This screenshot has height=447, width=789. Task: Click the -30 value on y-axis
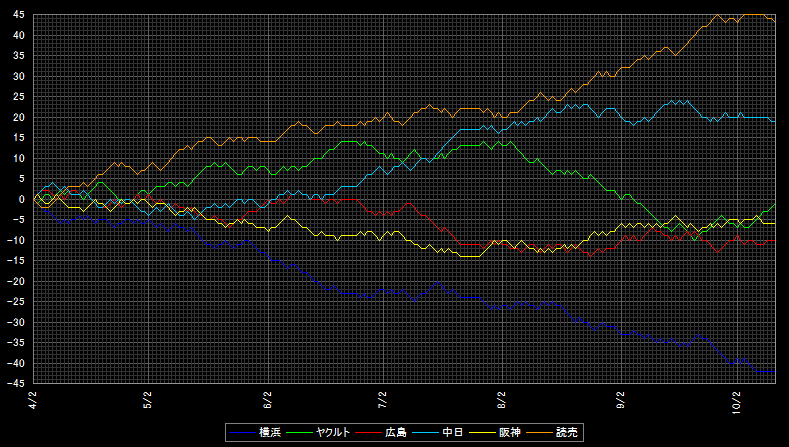(16, 323)
